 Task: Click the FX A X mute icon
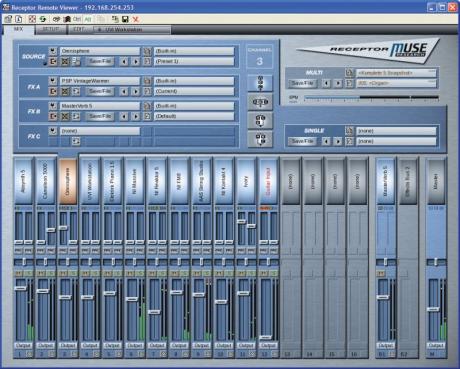tap(65, 91)
